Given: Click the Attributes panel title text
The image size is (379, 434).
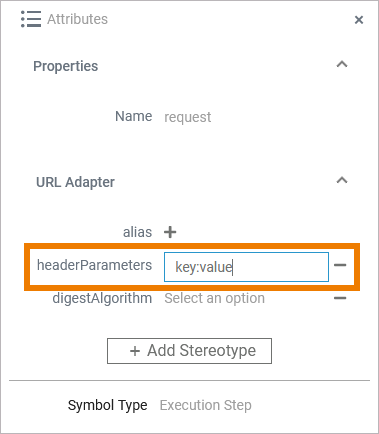Looking at the screenshot, I should (77, 19).
